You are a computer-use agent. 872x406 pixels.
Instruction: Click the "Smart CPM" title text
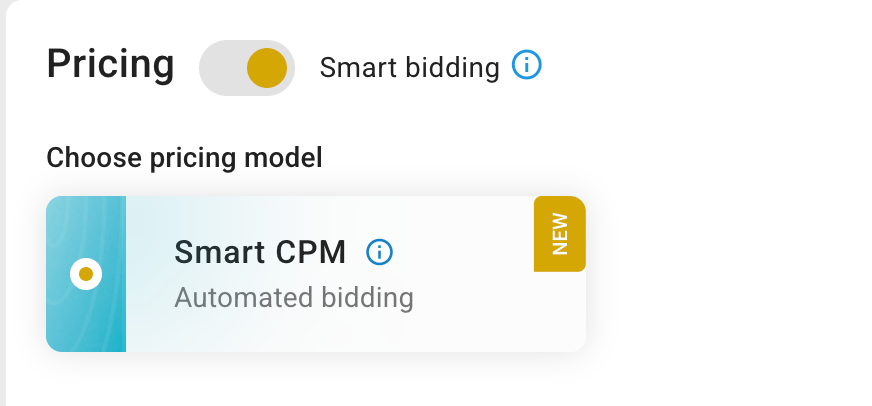tap(260, 253)
